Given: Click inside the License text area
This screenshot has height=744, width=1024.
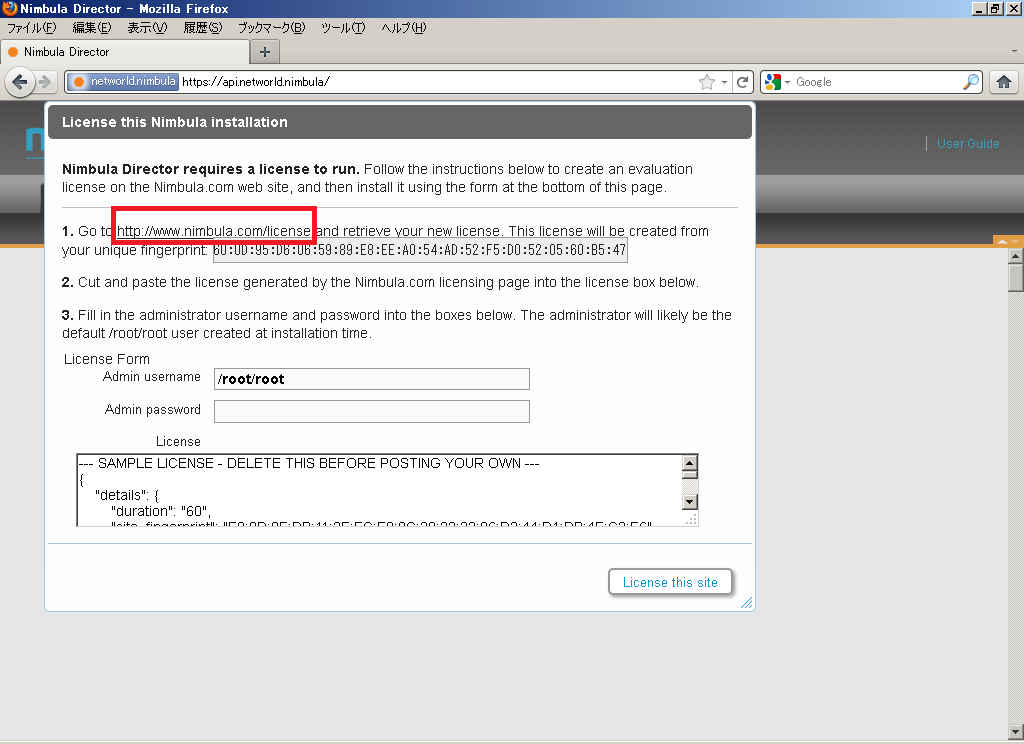Looking at the screenshot, I should [379, 490].
